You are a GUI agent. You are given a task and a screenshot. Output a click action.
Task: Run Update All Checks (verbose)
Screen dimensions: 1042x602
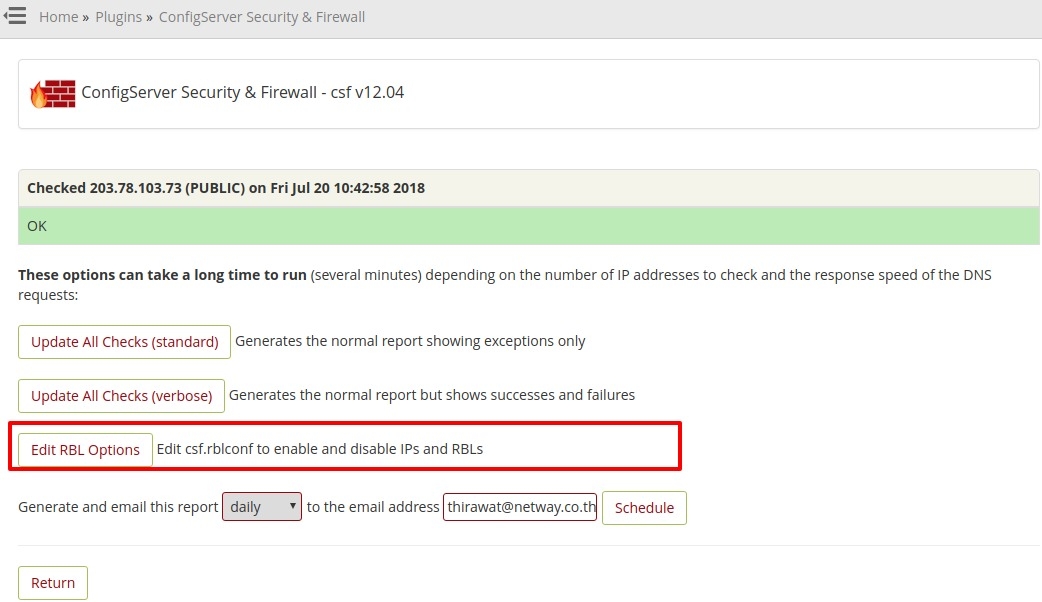121,396
